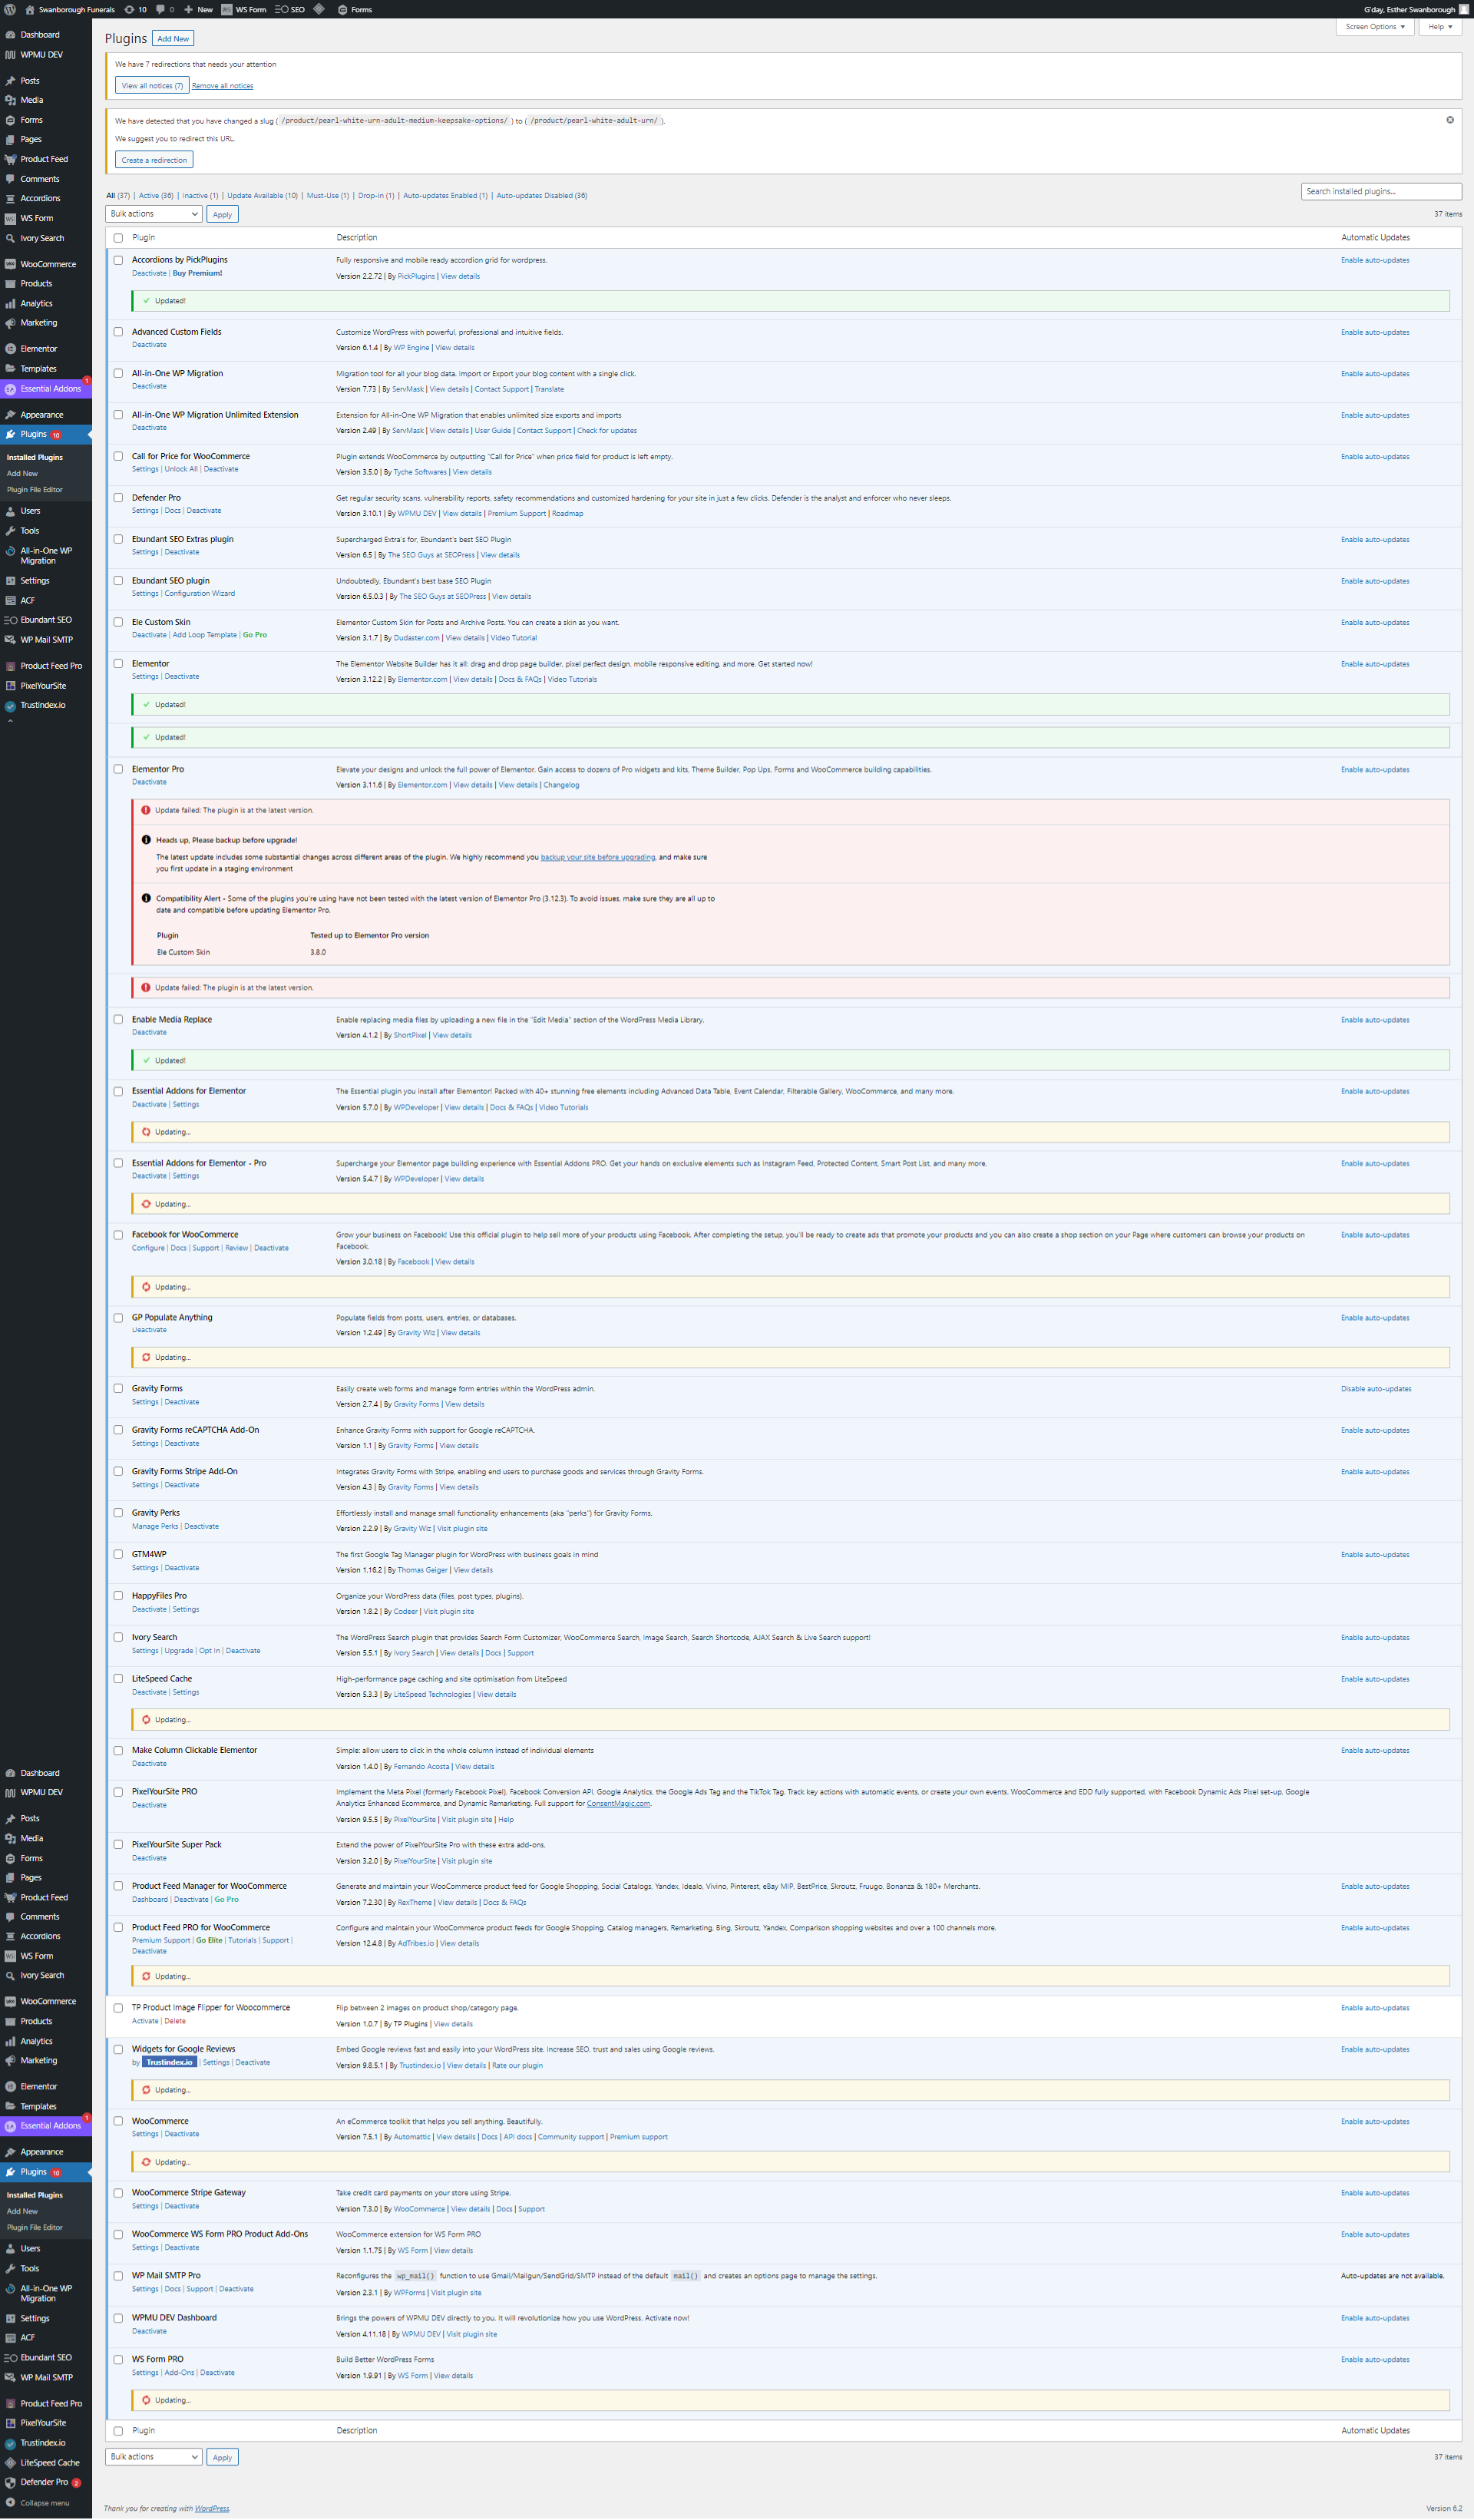Viewport: 1474px width, 2520px height.
Task: Tick the Advanced Custom Fields checkbox
Action: tap(118, 332)
